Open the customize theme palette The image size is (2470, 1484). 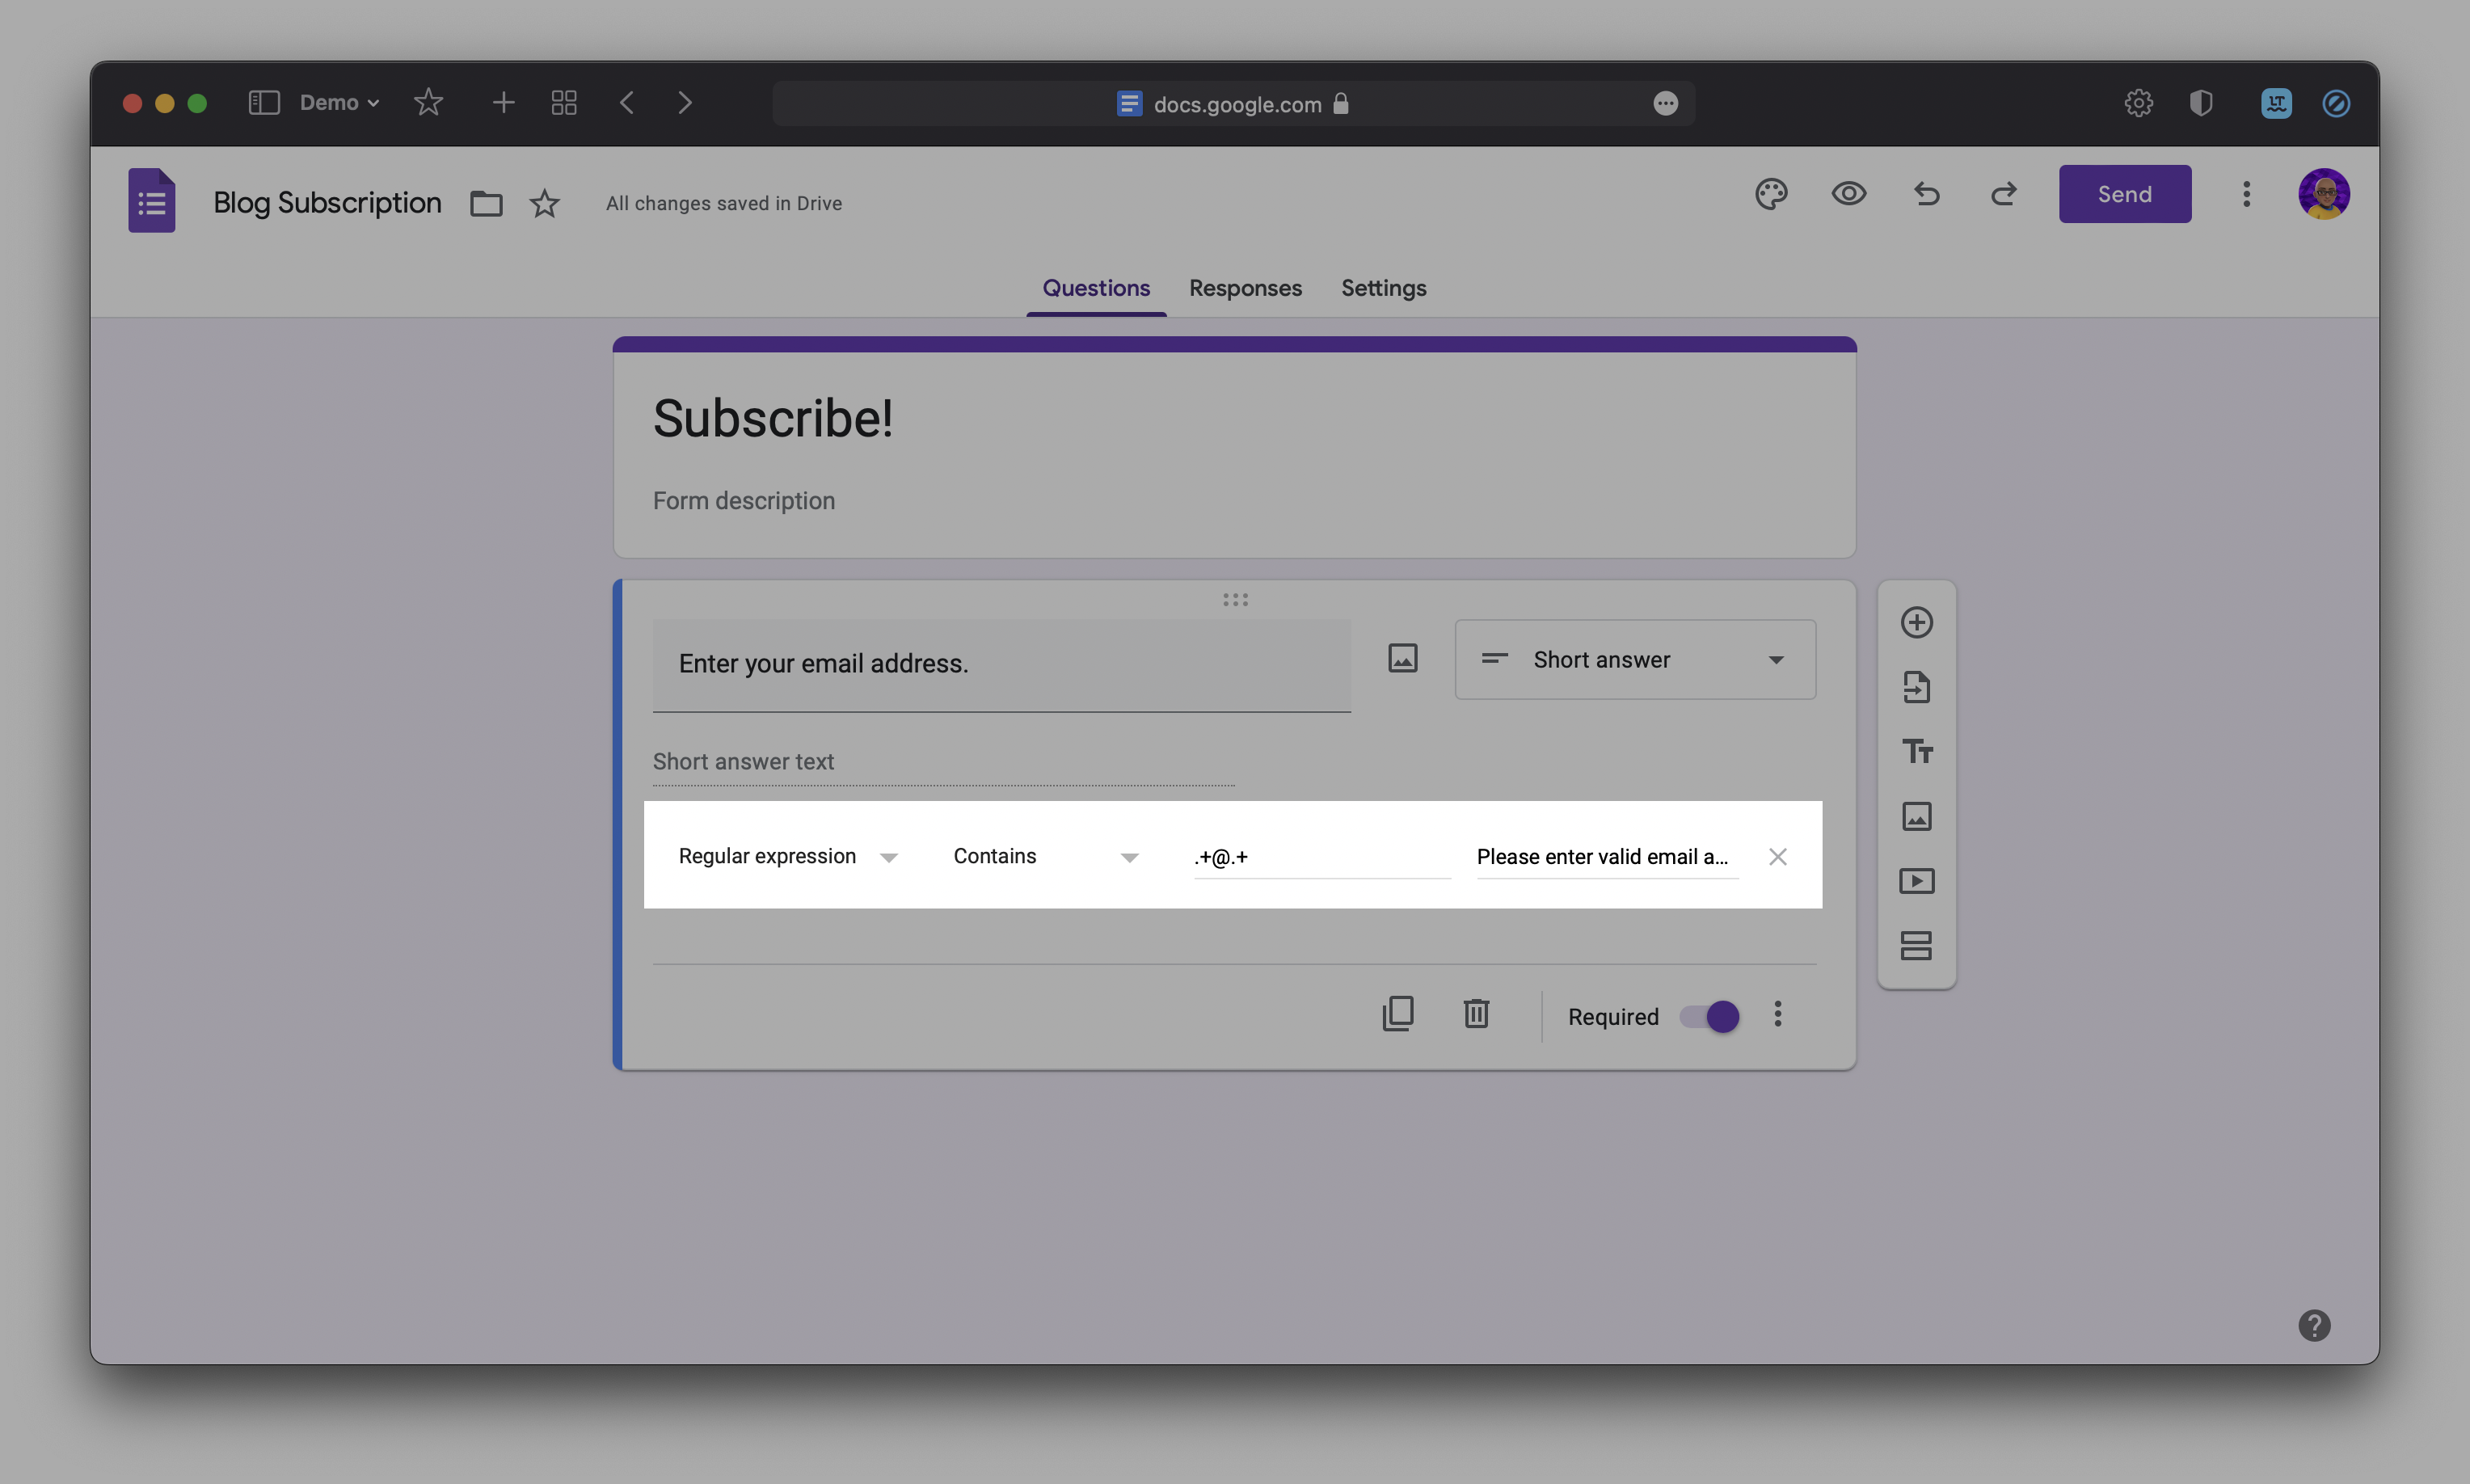pyautogui.click(x=1770, y=194)
